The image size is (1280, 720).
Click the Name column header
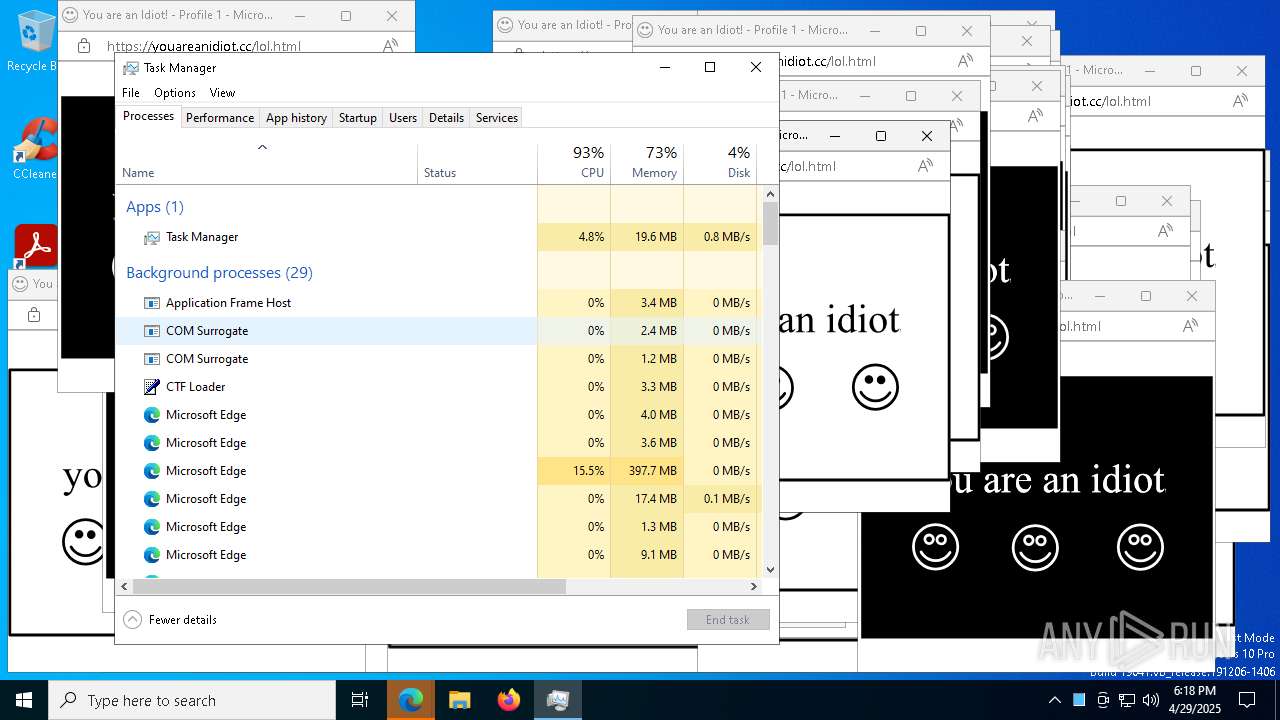(266, 163)
